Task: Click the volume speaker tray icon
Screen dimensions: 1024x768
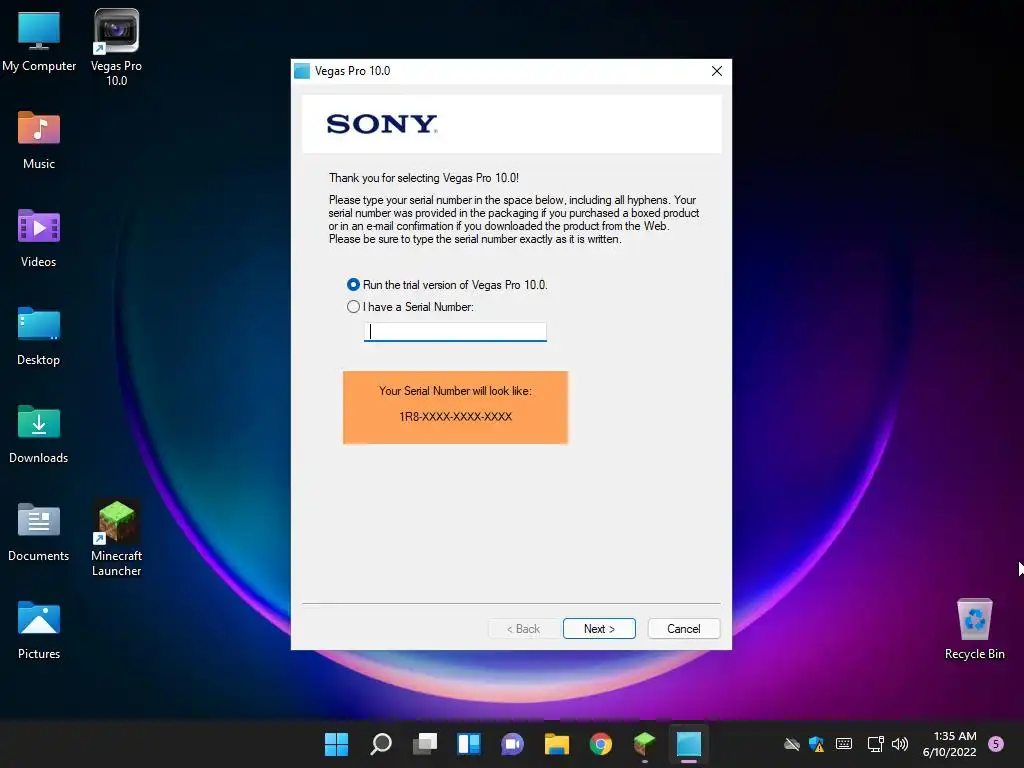Action: click(900, 744)
